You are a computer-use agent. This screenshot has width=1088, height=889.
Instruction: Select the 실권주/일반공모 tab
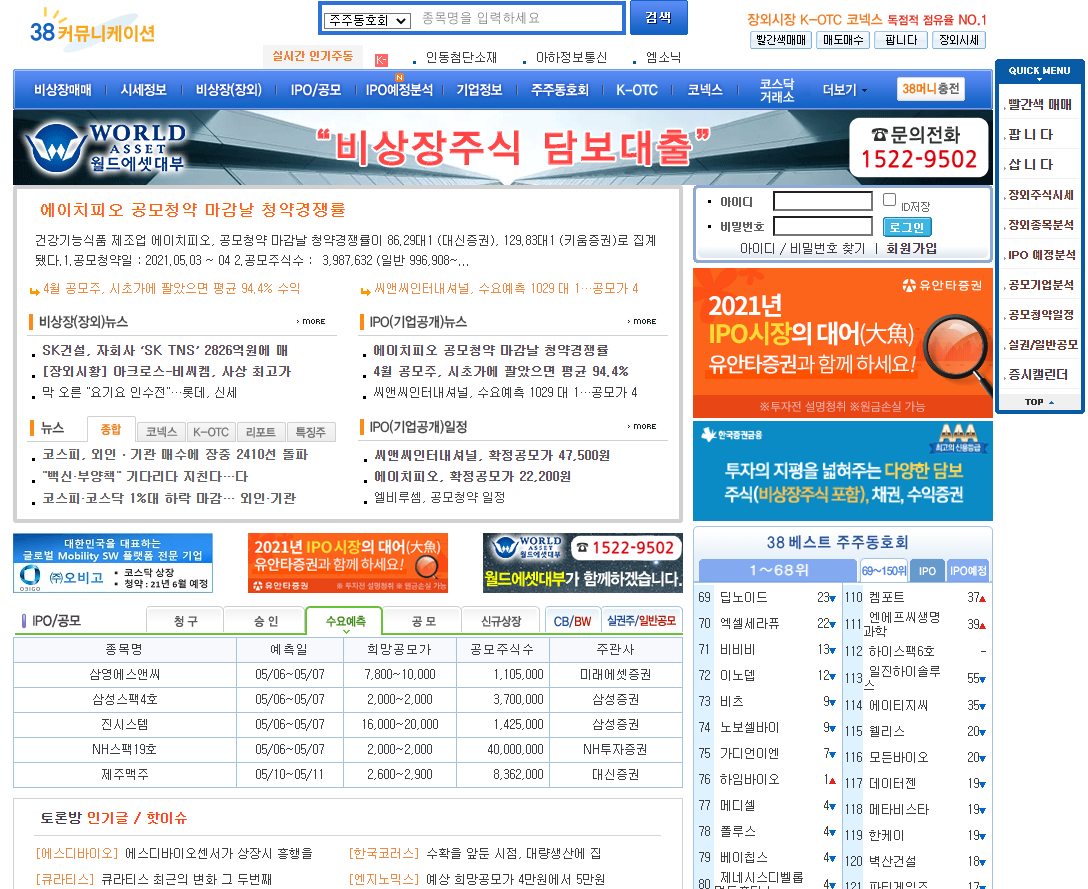pyautogui.click(x=641, y=620)
